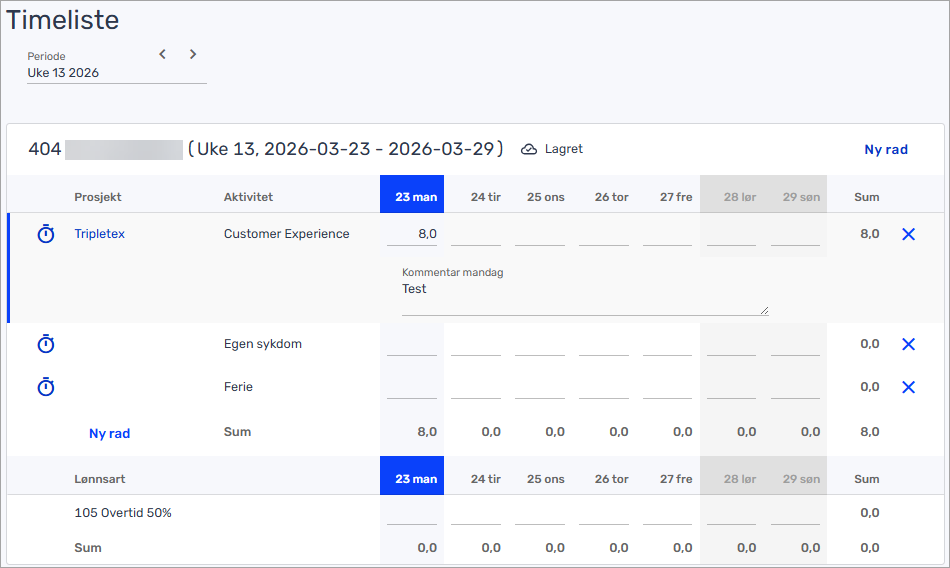The width and height of the screenshot is (950, 568).
Task: Click the cloud Lagret saved status icon
Action: click(x=529, y=149)
